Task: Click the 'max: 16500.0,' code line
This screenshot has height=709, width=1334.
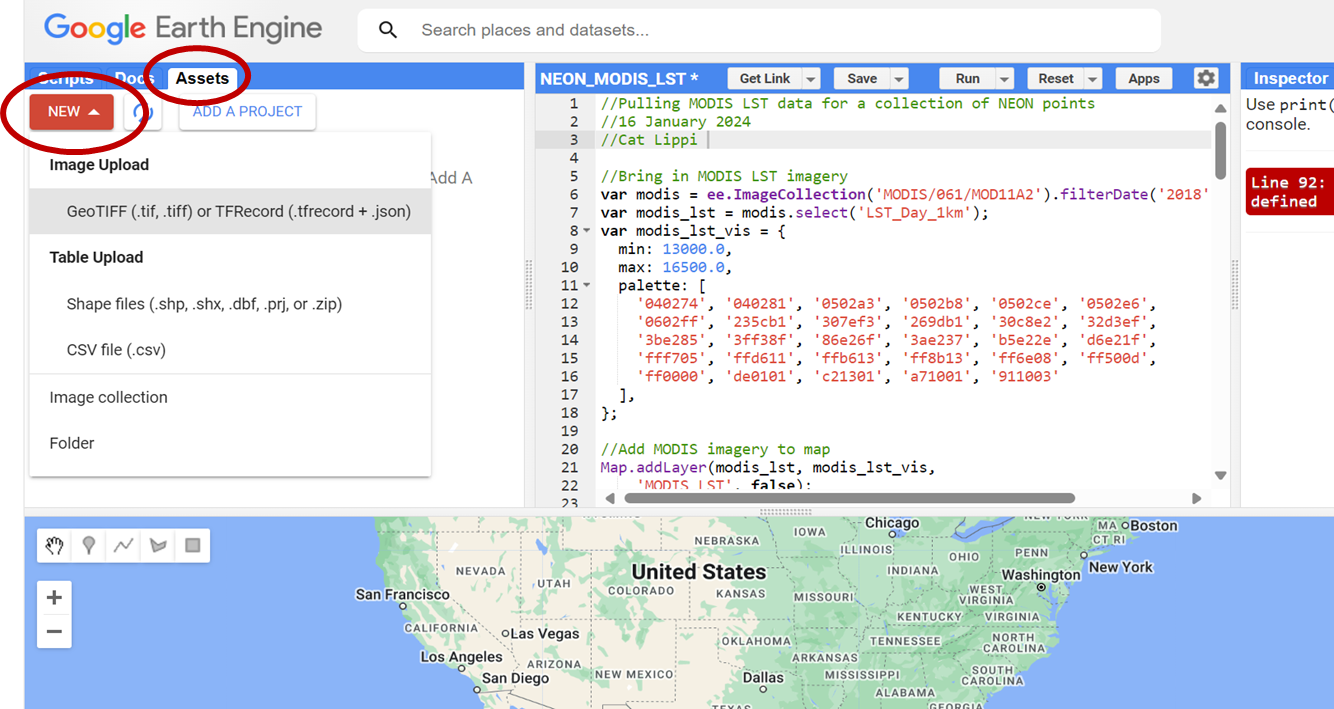Action: pyautogui.click(x=675, y=267)
